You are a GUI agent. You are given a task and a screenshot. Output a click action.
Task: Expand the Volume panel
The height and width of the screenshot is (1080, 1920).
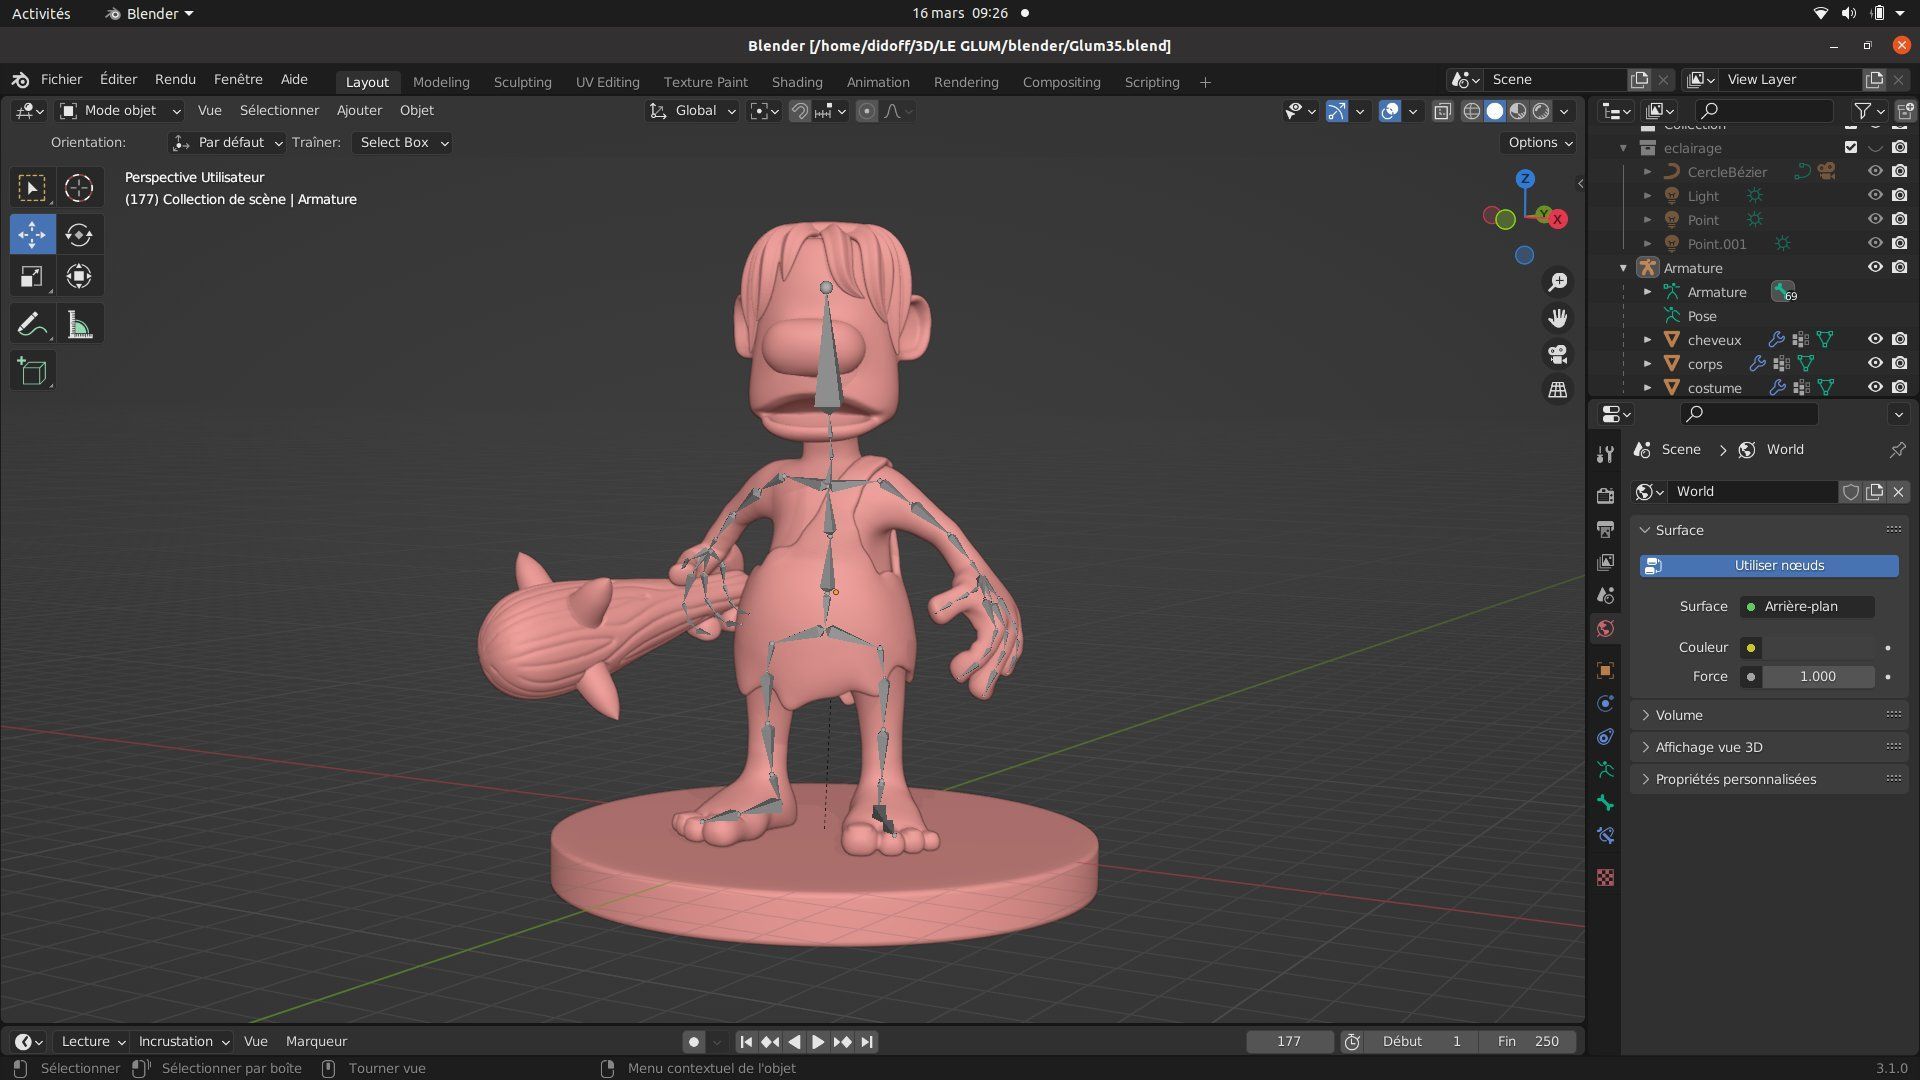point(1768,716)
